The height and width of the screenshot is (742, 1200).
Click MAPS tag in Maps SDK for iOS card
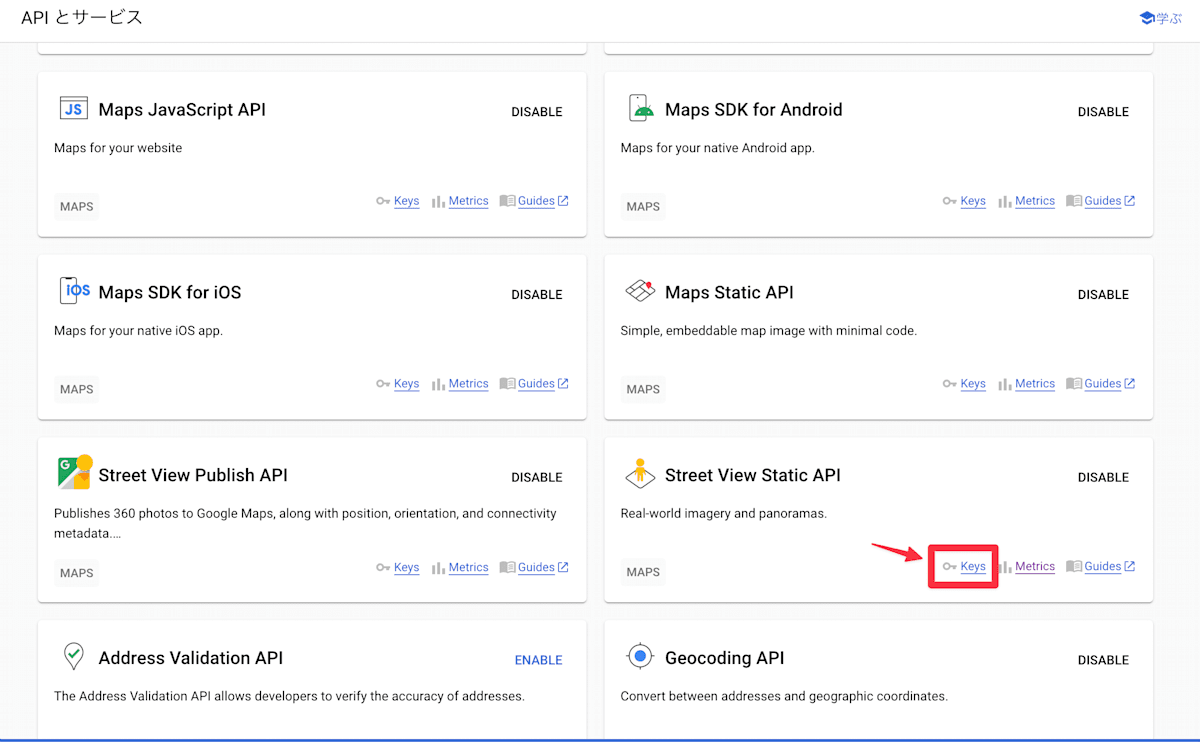coord(77,389)
